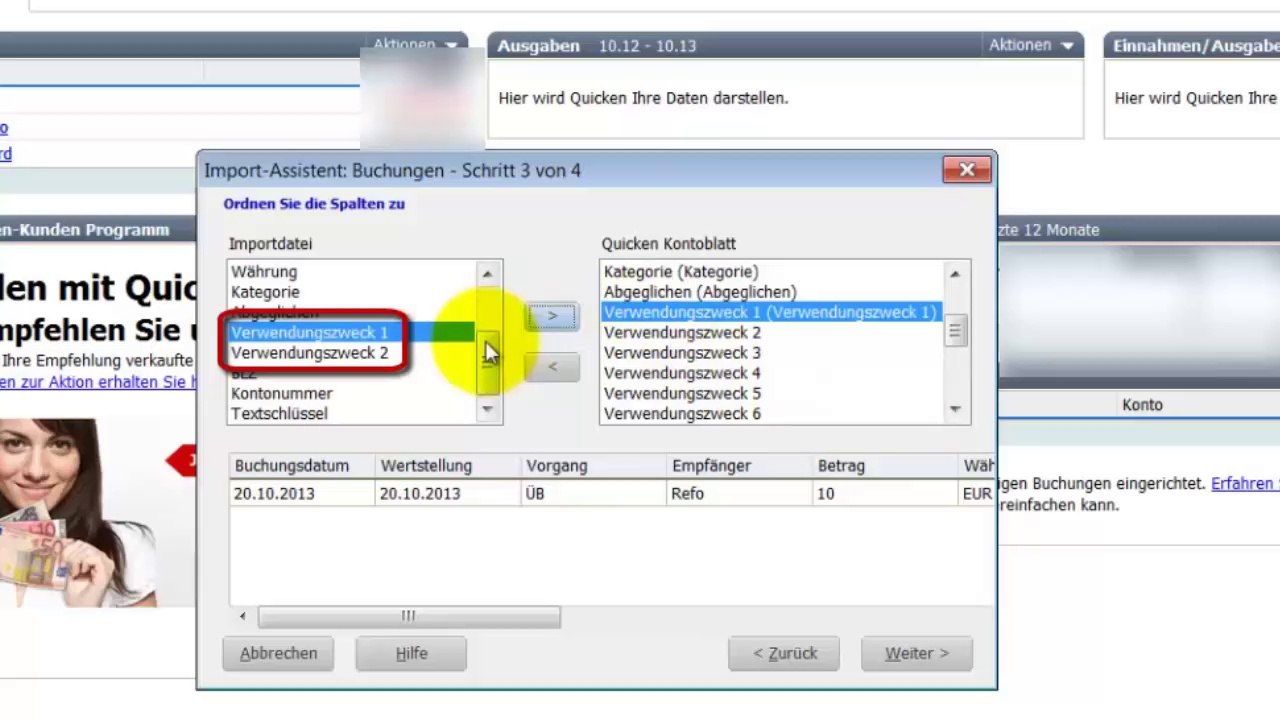
Task: Click the Hilfe button
Action: (411, 653)
